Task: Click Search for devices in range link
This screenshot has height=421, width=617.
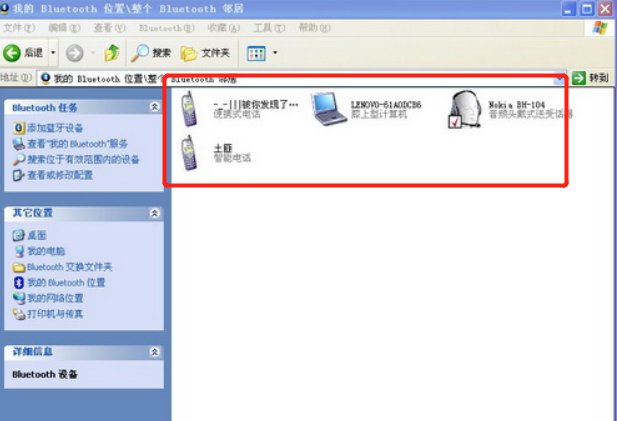Action: click(x=83, y=159)
